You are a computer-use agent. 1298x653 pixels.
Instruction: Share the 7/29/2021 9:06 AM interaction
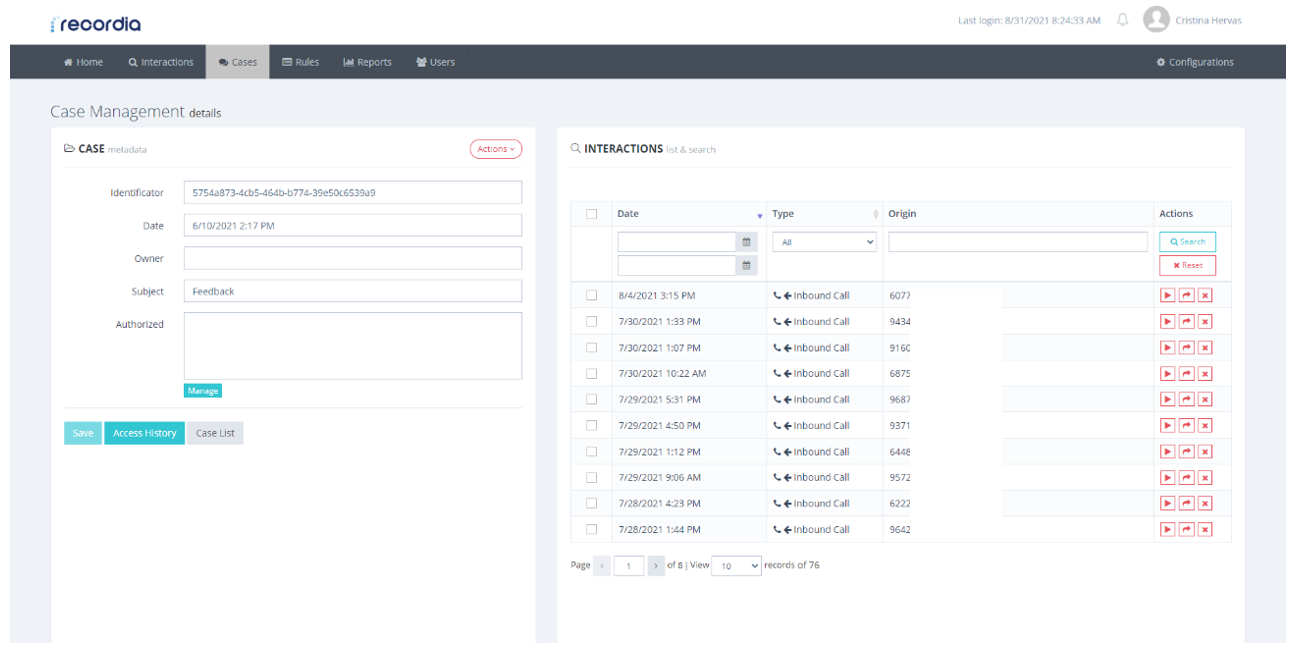[x=1186, y=477]
